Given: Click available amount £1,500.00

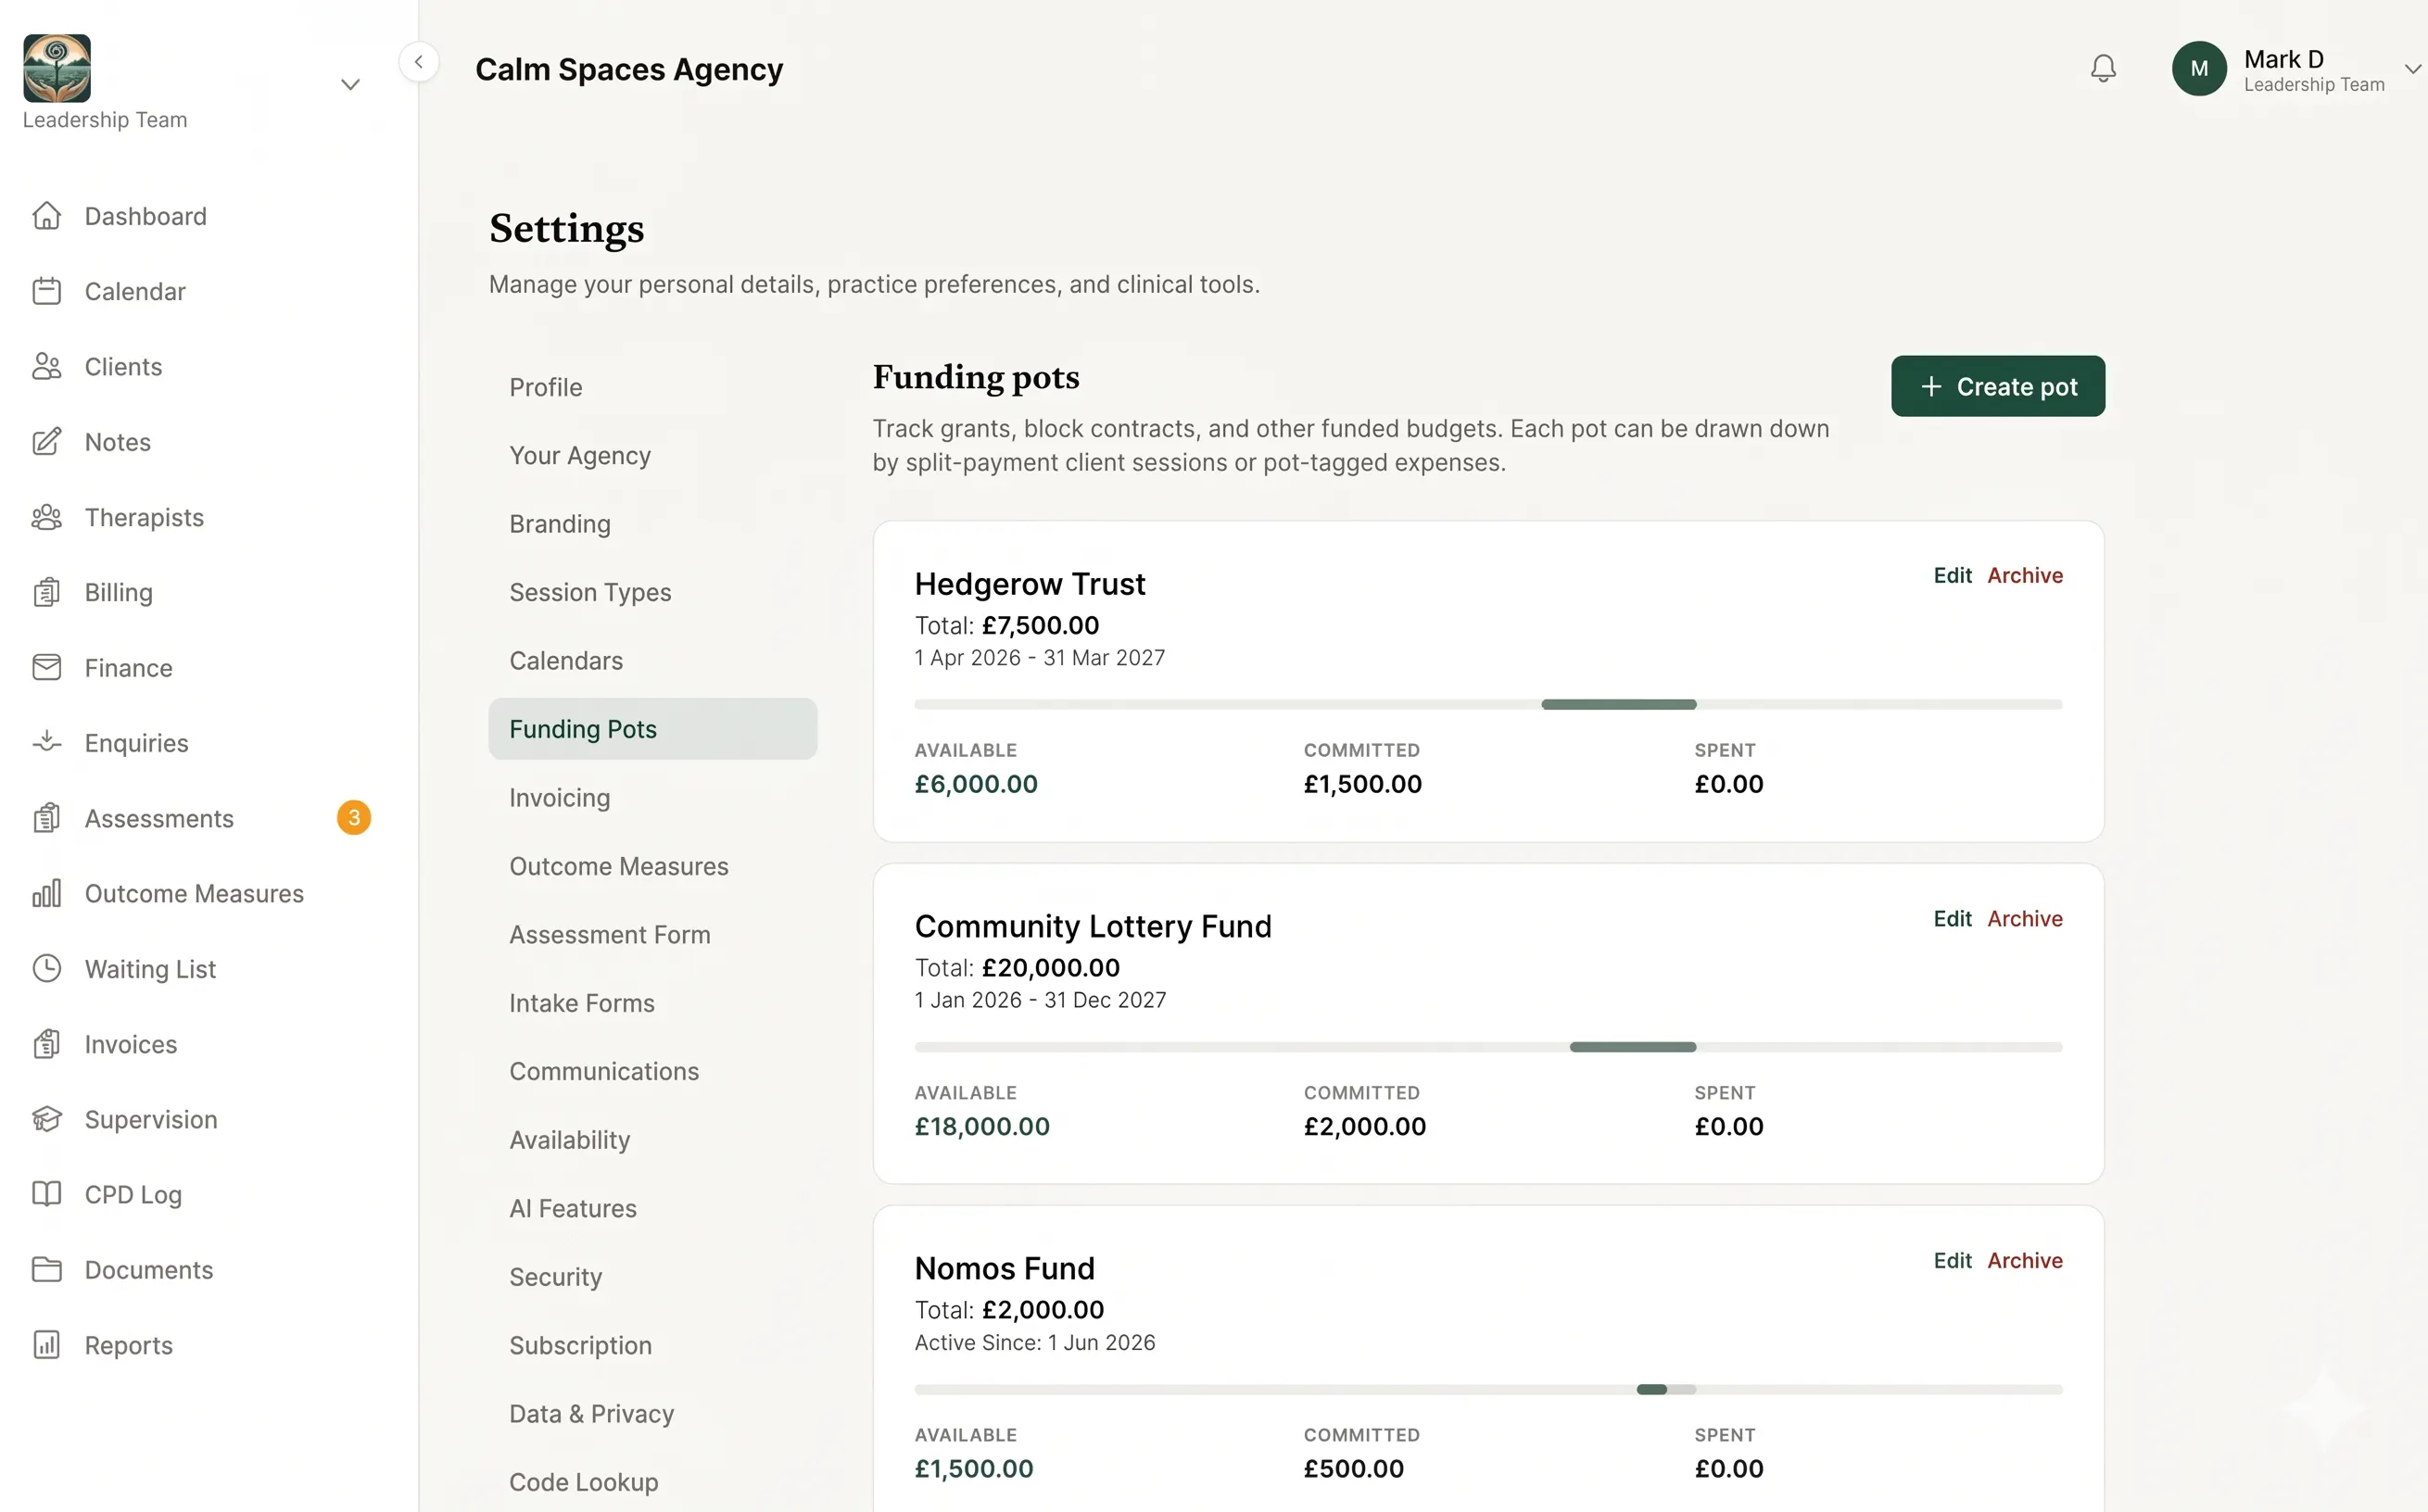Looking at the screenshot, I should pos(974,1468).
